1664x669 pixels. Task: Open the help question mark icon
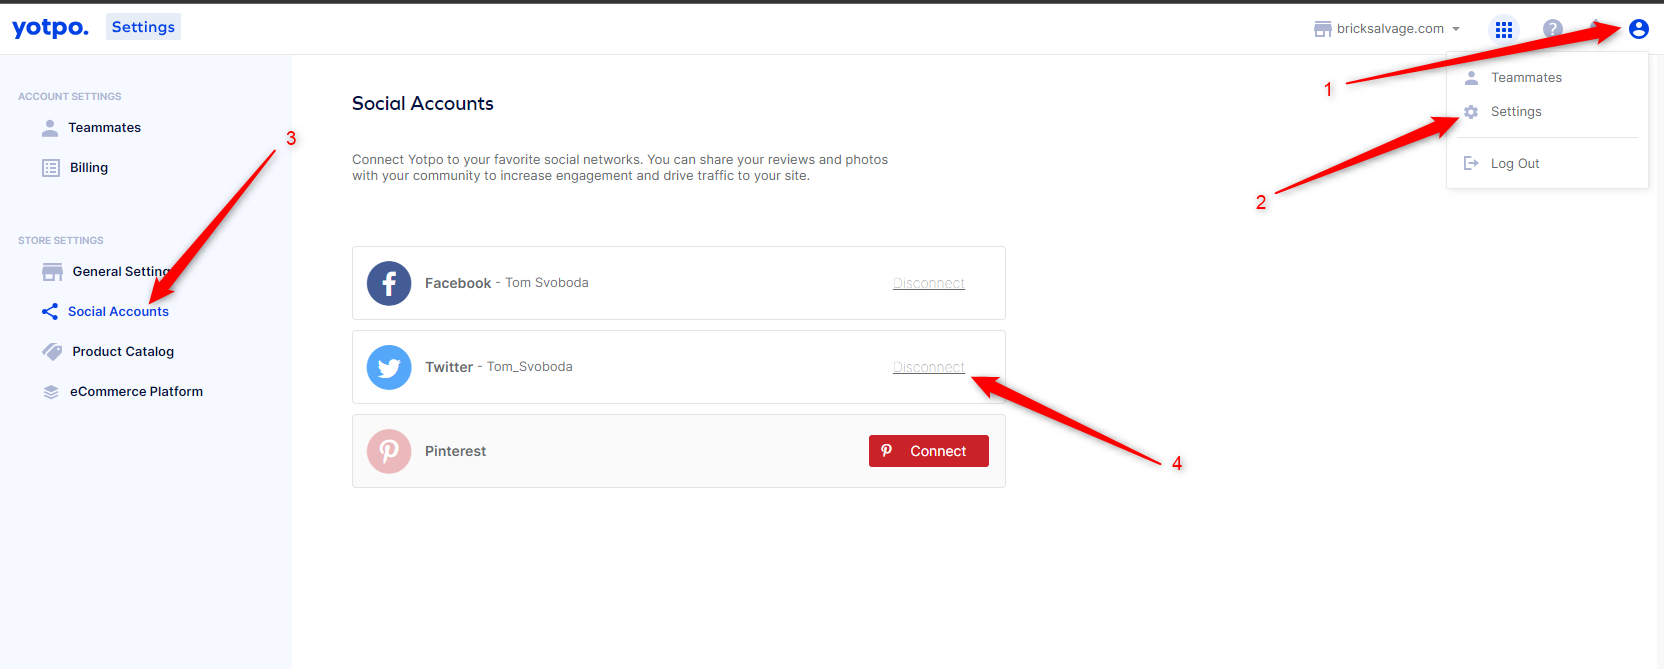(x=1552, y=29)
